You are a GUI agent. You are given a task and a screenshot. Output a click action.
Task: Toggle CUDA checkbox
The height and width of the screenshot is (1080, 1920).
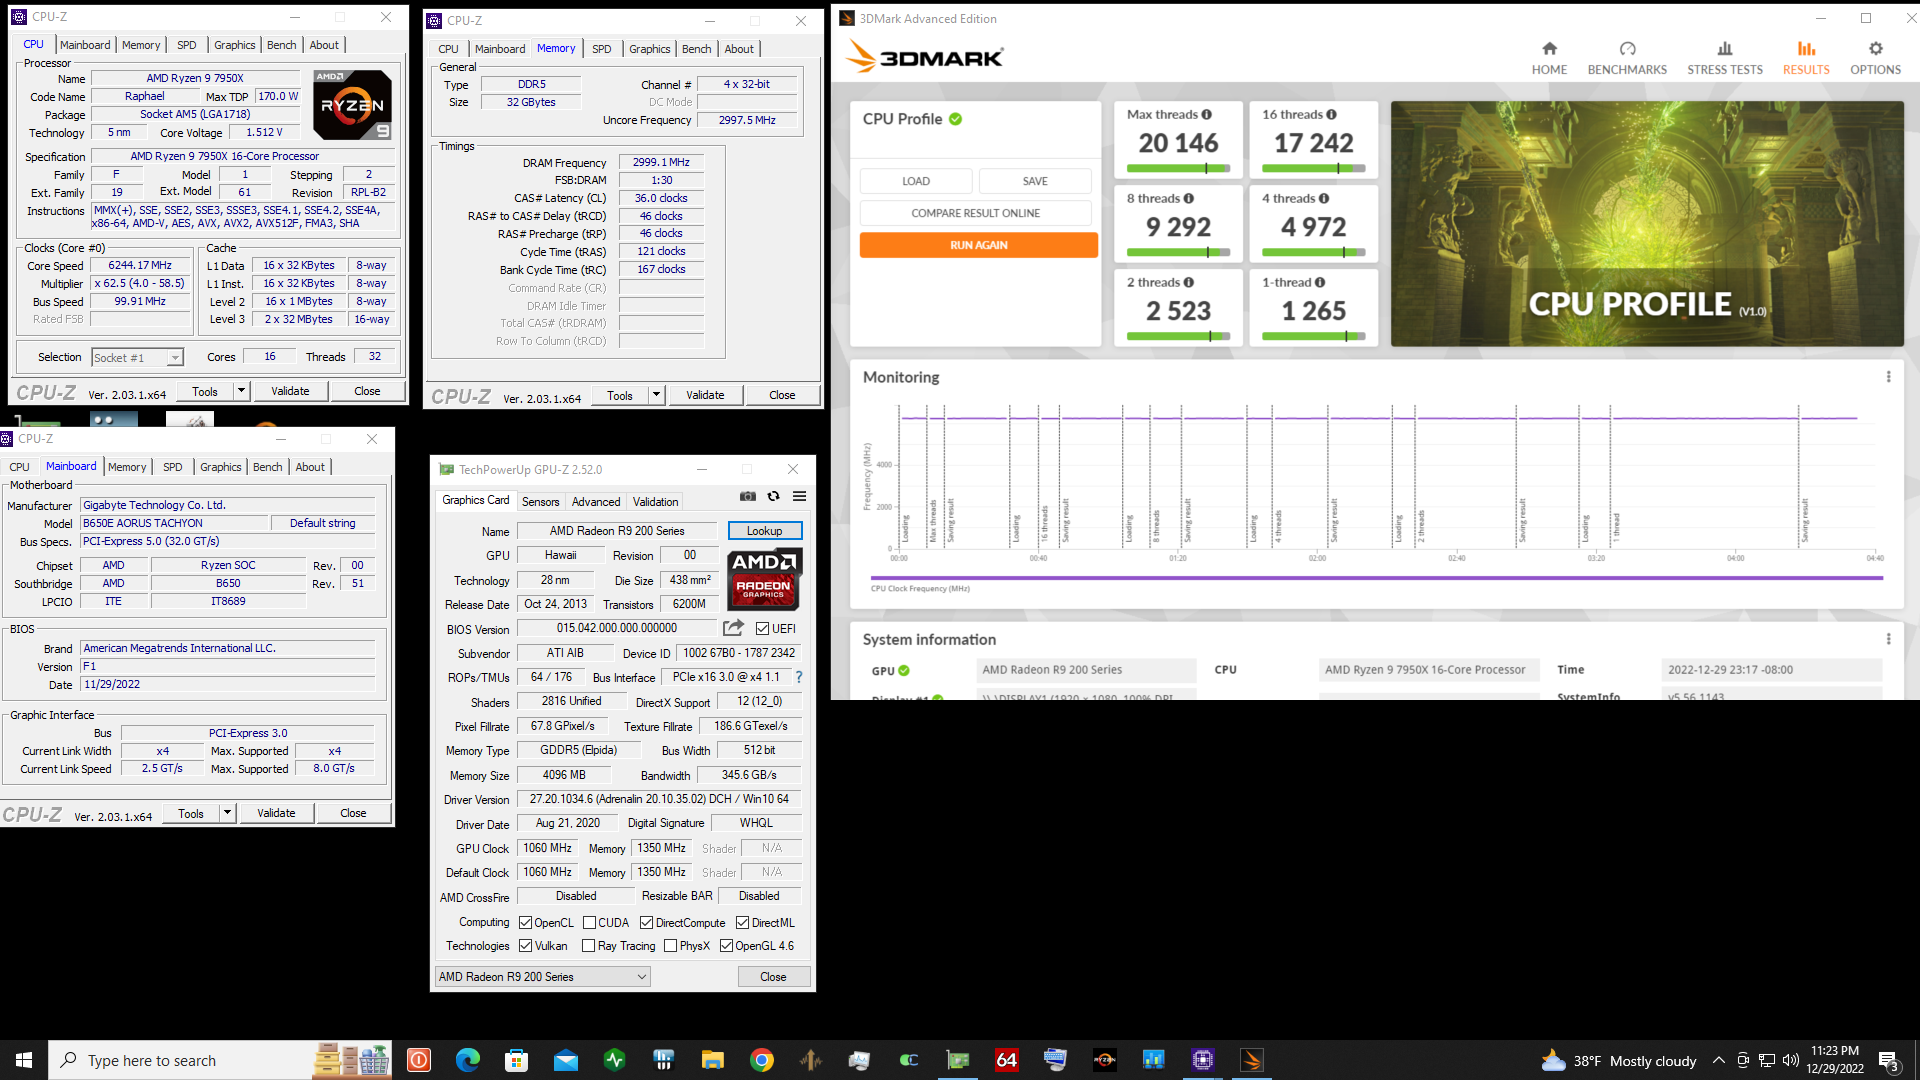click(590, 923)
